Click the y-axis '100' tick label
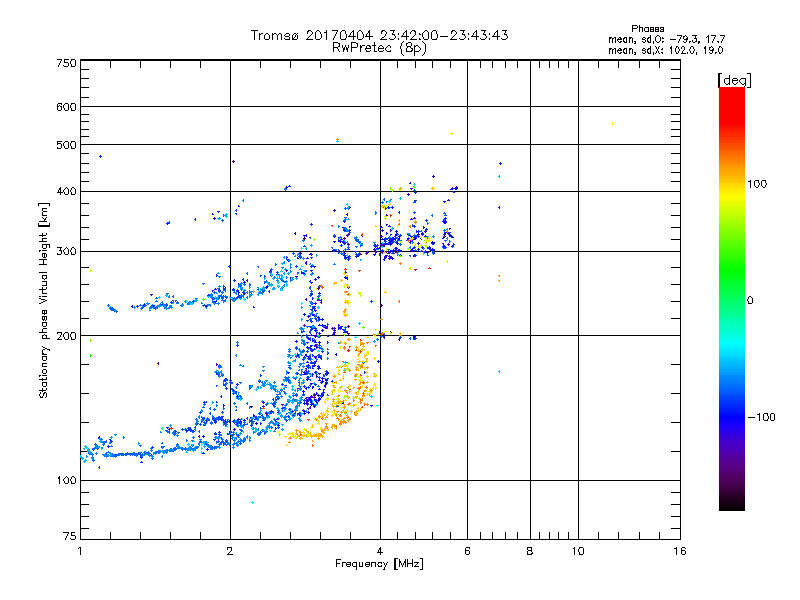This screenshot has height=600, width=800. (x=67, y=481)
